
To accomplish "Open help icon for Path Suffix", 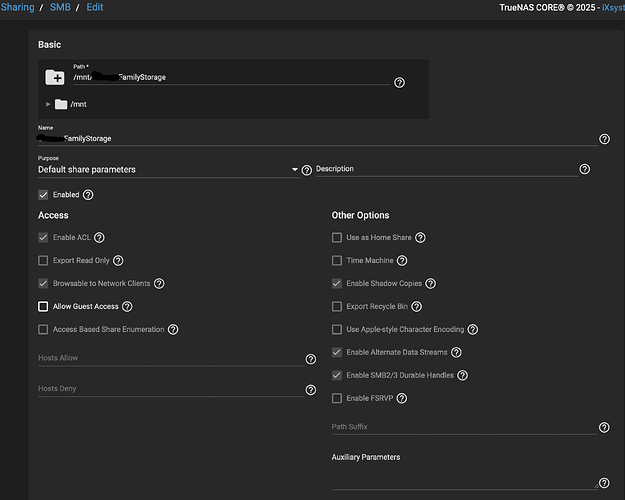I will pyautogui.click(x=604, y=427).
